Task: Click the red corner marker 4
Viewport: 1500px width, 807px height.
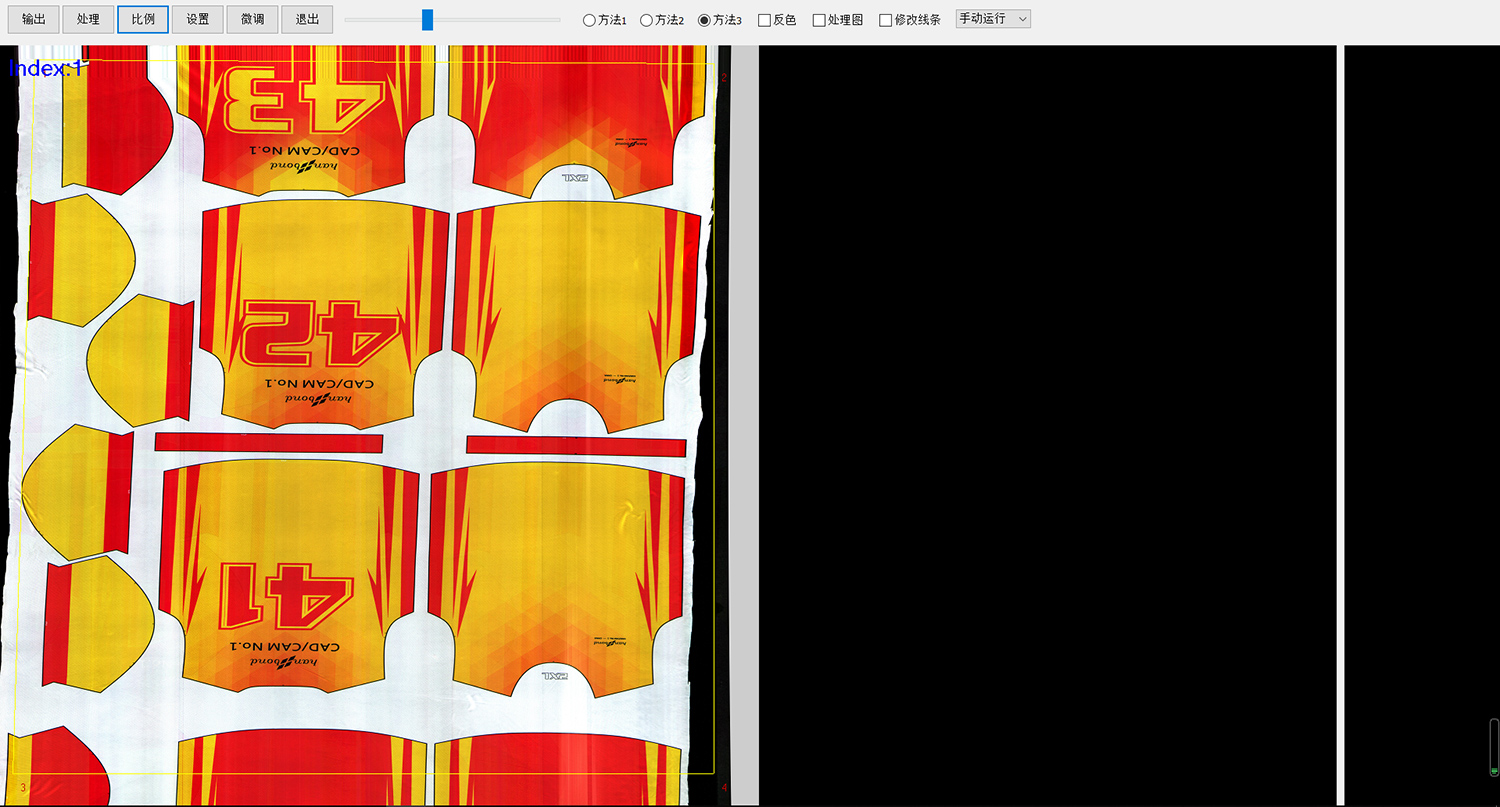Action: pos(724,789)
